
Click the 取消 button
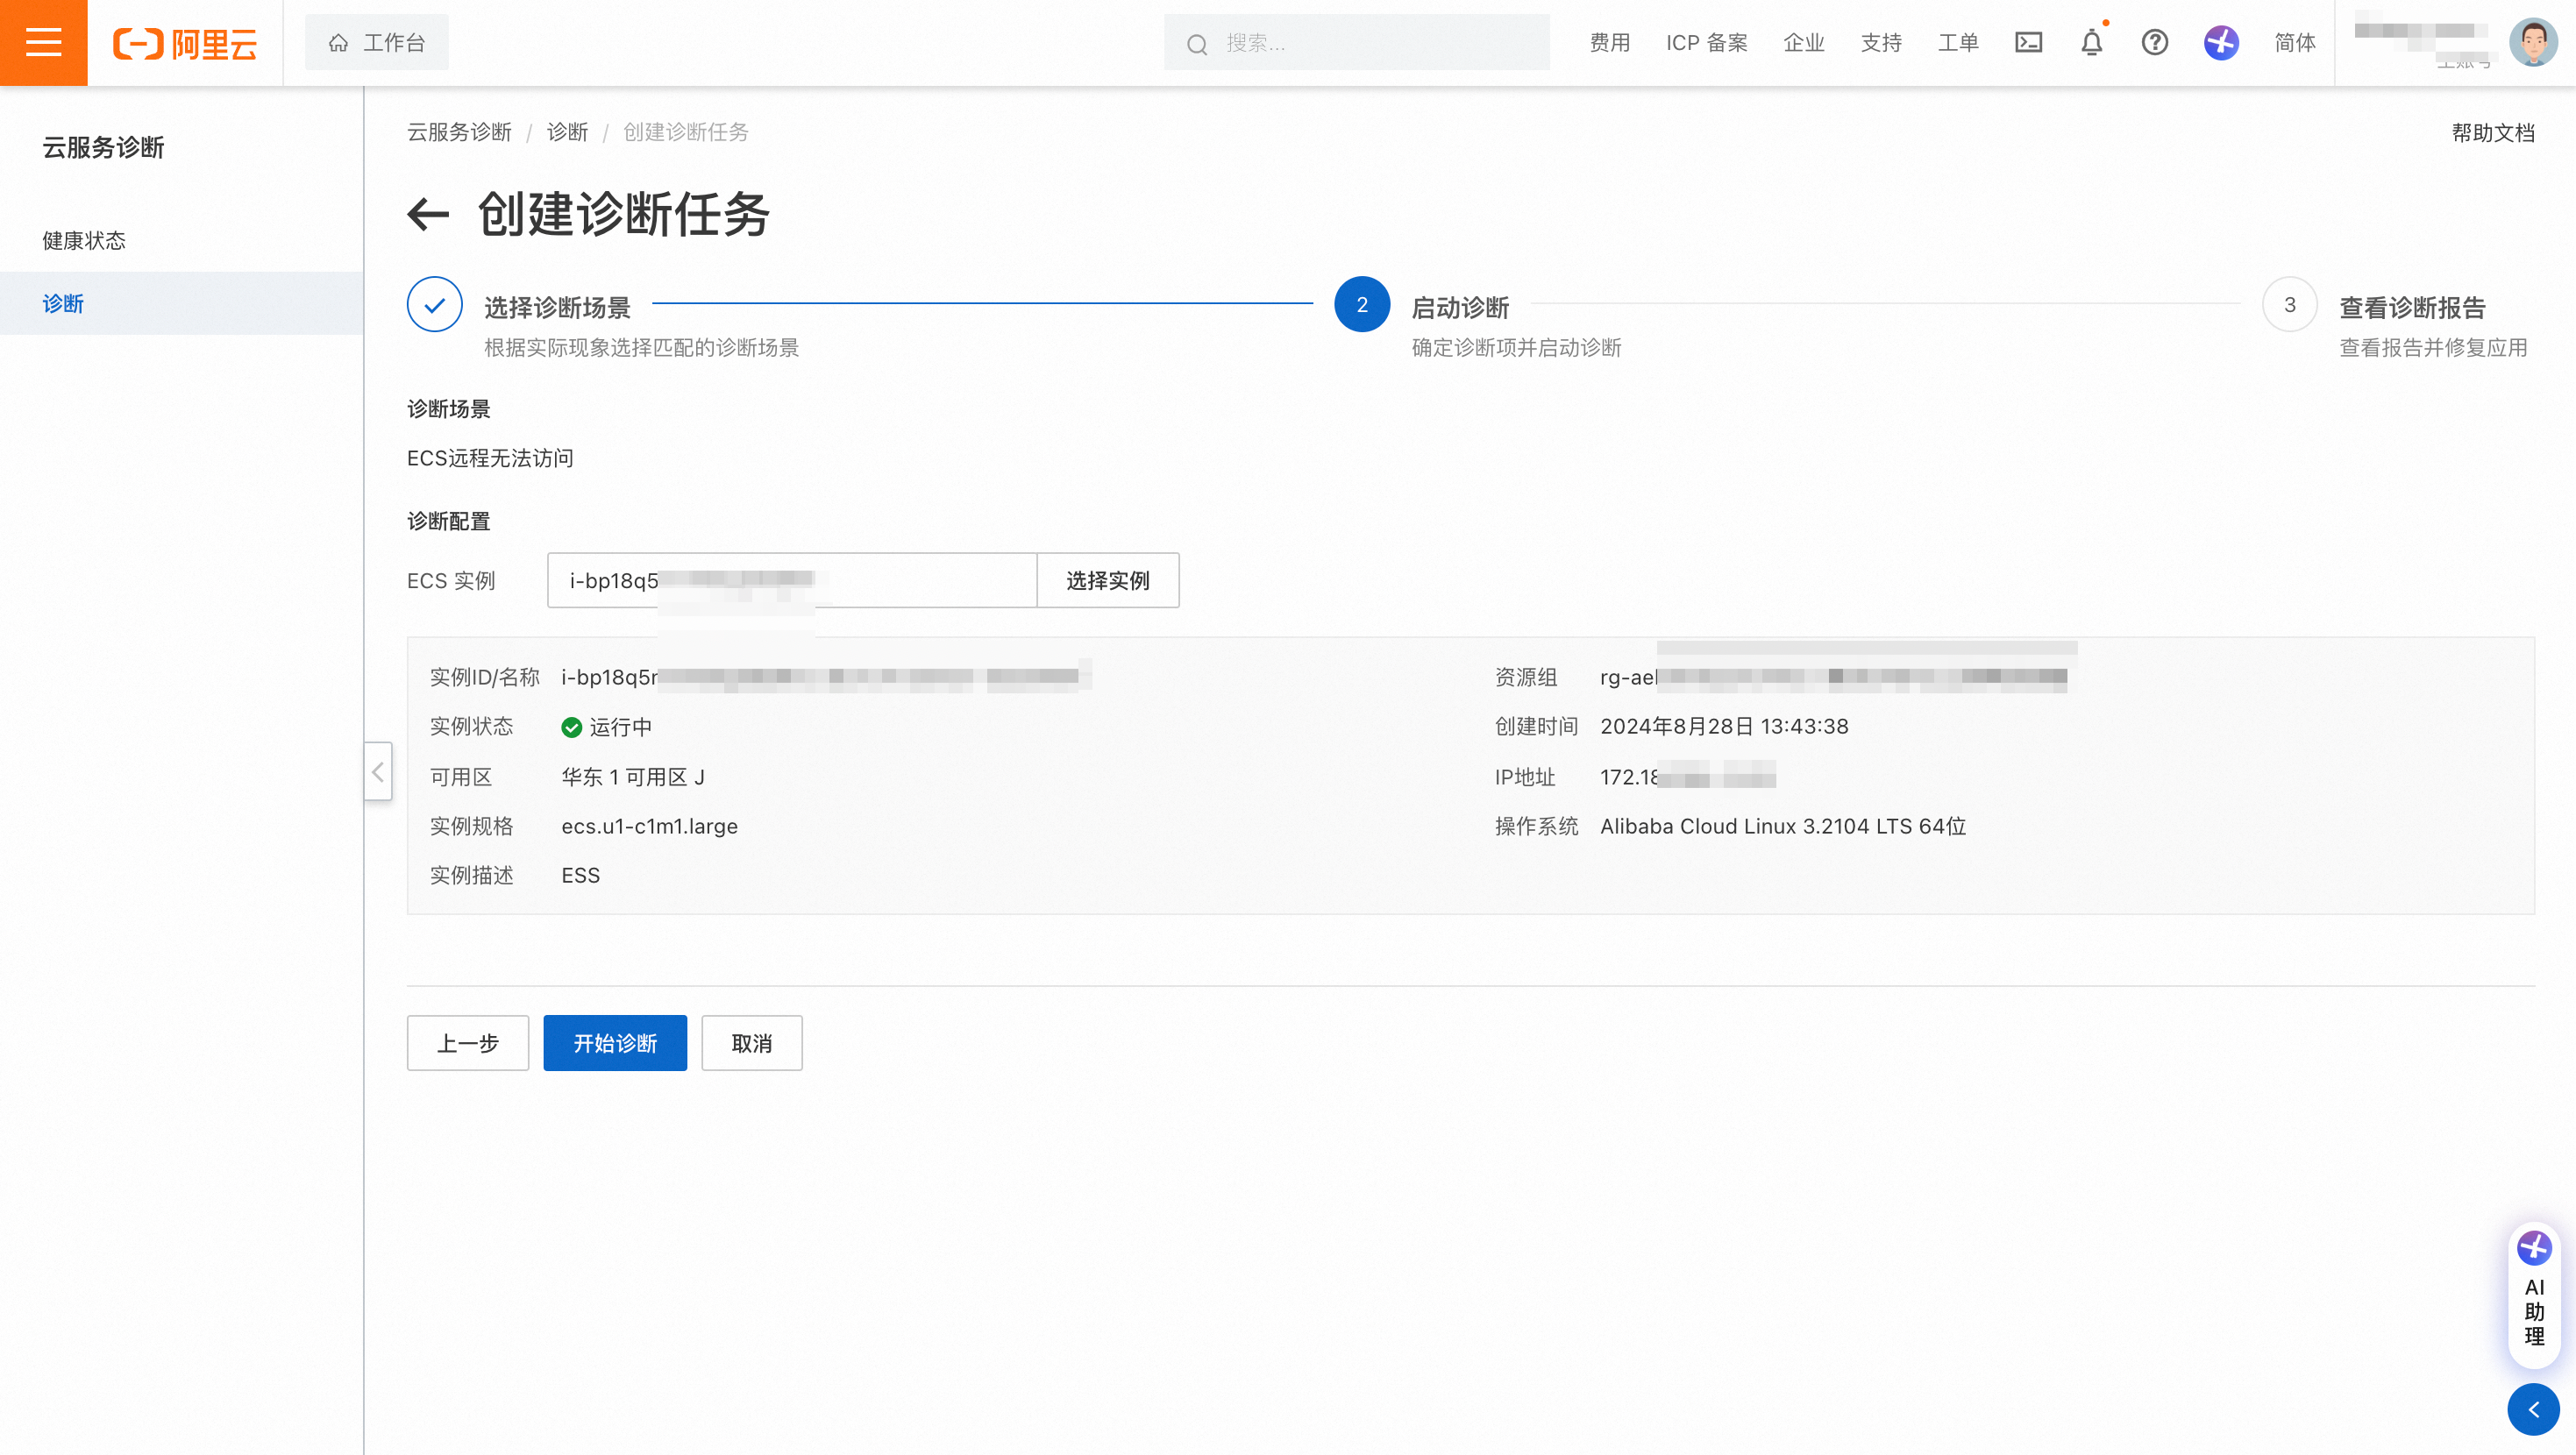coord(751,1043)
